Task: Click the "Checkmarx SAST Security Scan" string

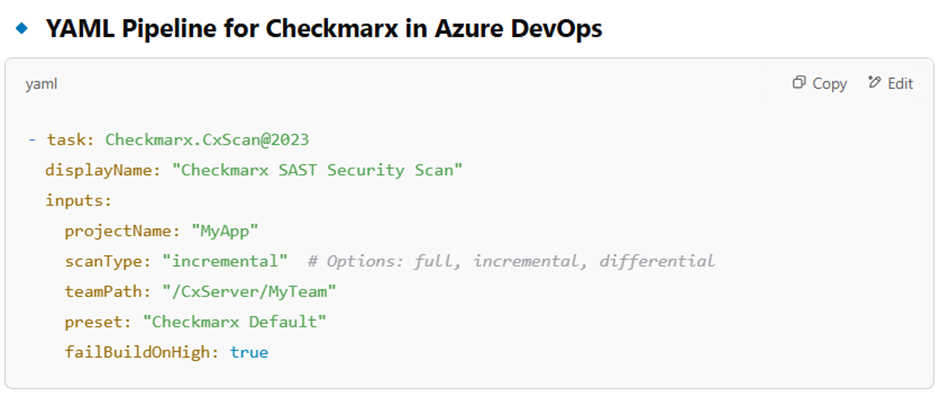Action: point(317,170)
